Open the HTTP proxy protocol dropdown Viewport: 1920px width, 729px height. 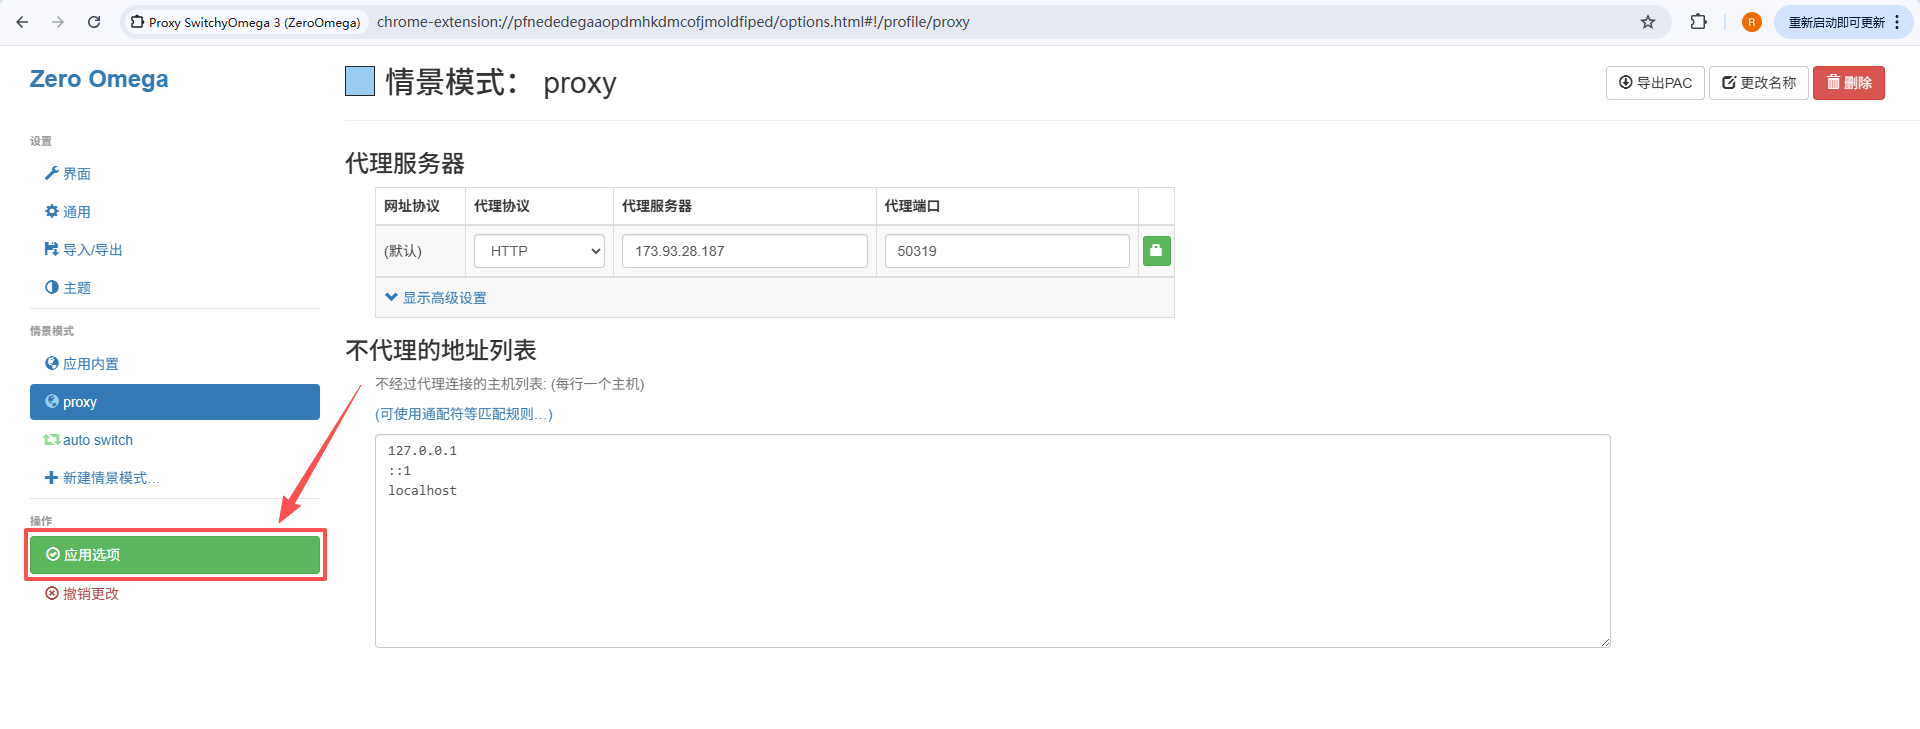pos(540,251)
